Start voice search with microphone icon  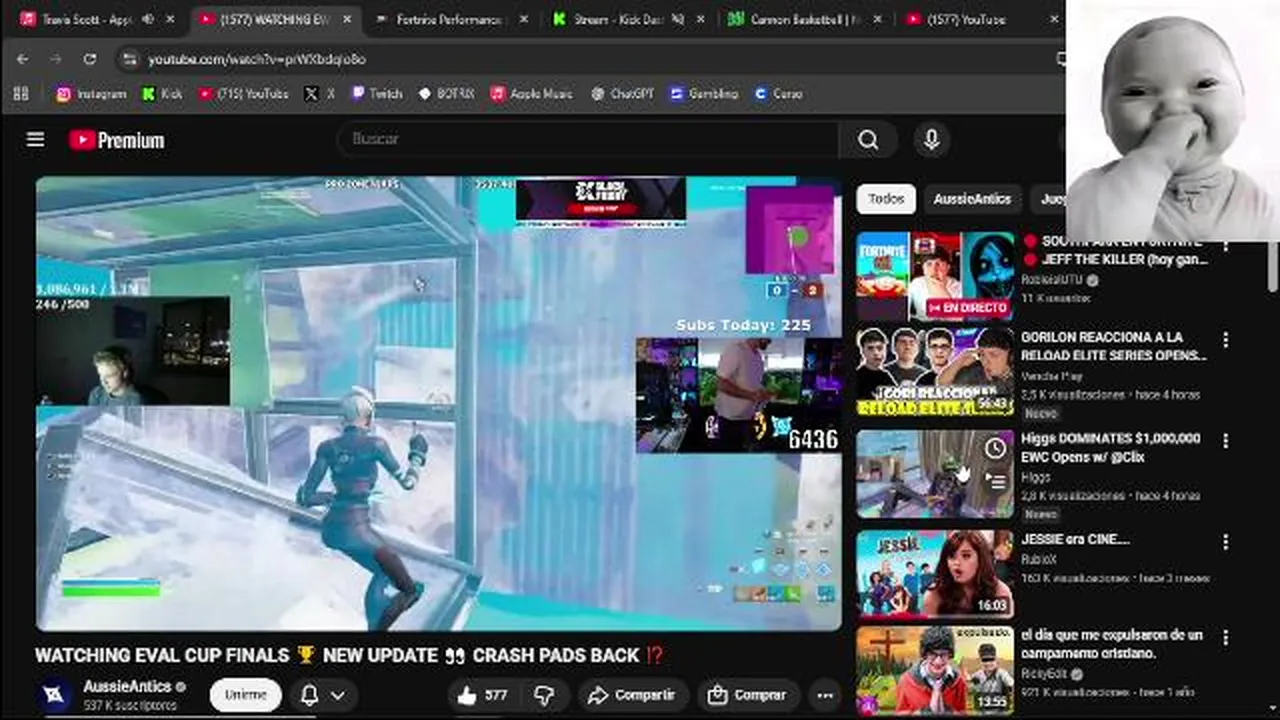(x=931, y=140)
